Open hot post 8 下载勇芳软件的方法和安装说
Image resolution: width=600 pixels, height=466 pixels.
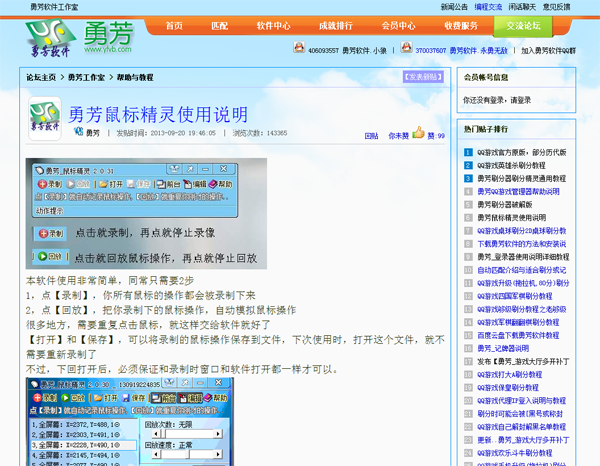point(522,244)
